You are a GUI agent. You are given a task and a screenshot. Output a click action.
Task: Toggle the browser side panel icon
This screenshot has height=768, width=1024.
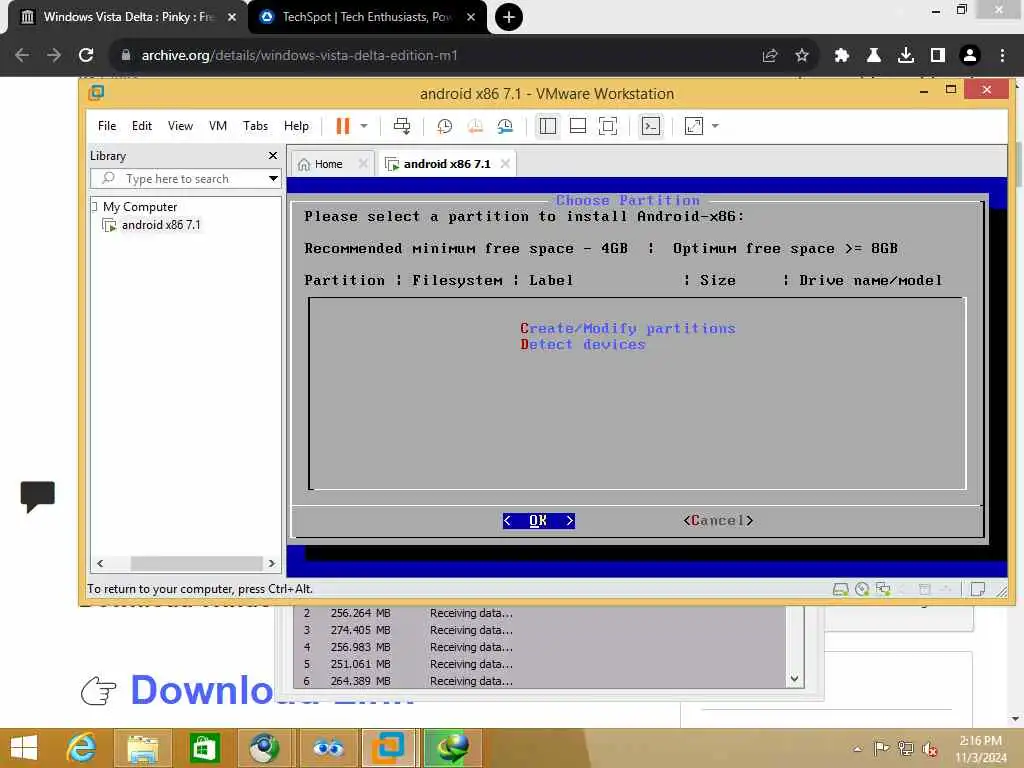point(938,56)
